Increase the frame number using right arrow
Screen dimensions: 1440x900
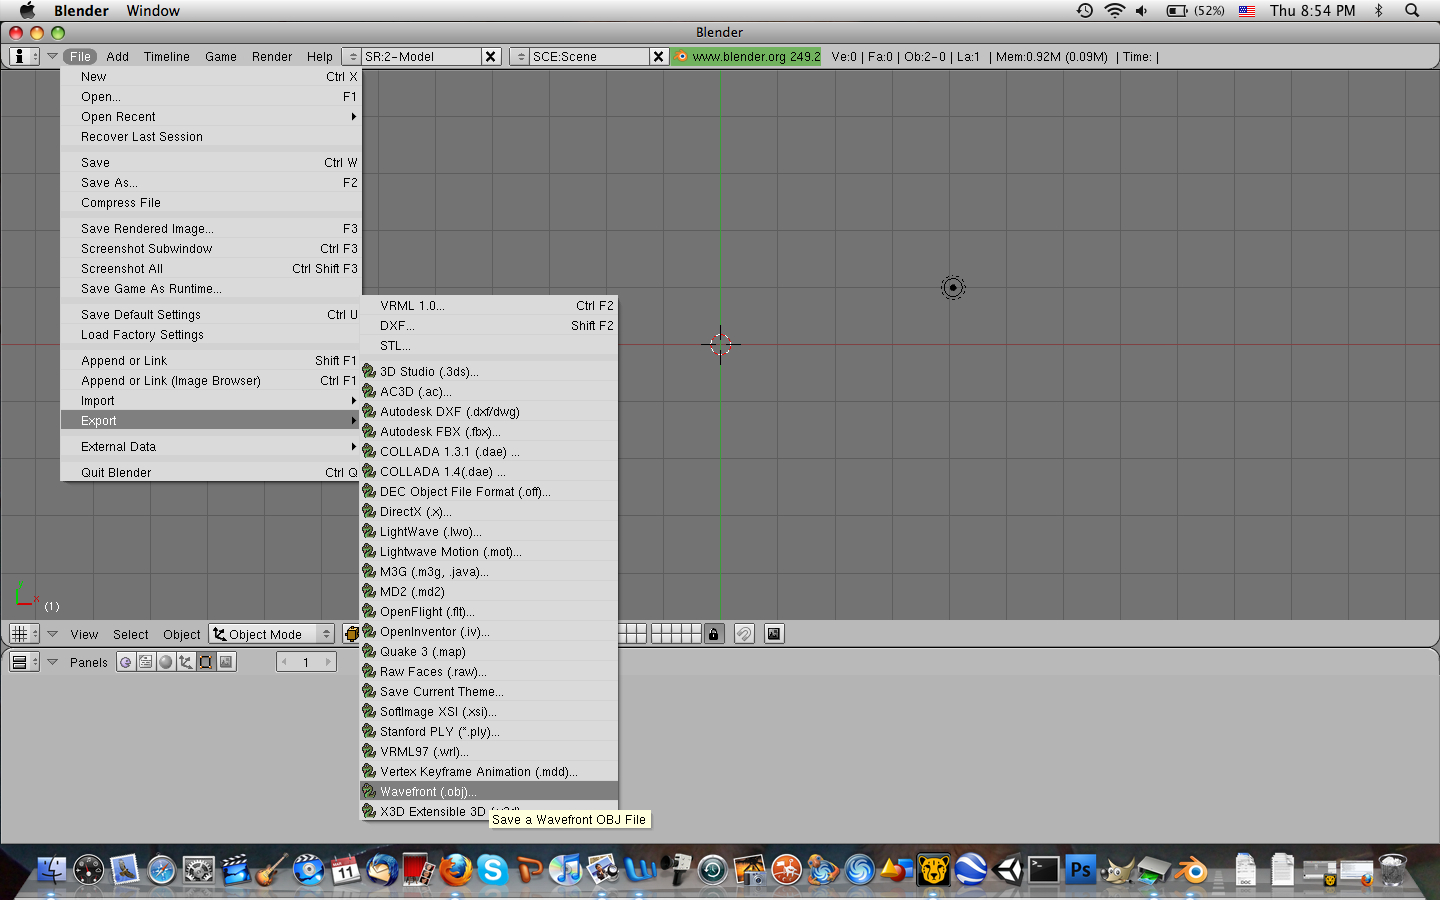(328, 662)
